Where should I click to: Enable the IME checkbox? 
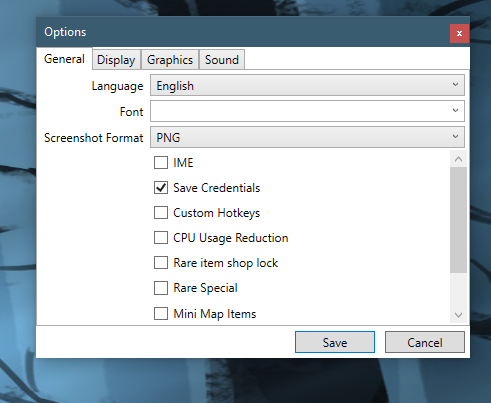coord(161,163)
